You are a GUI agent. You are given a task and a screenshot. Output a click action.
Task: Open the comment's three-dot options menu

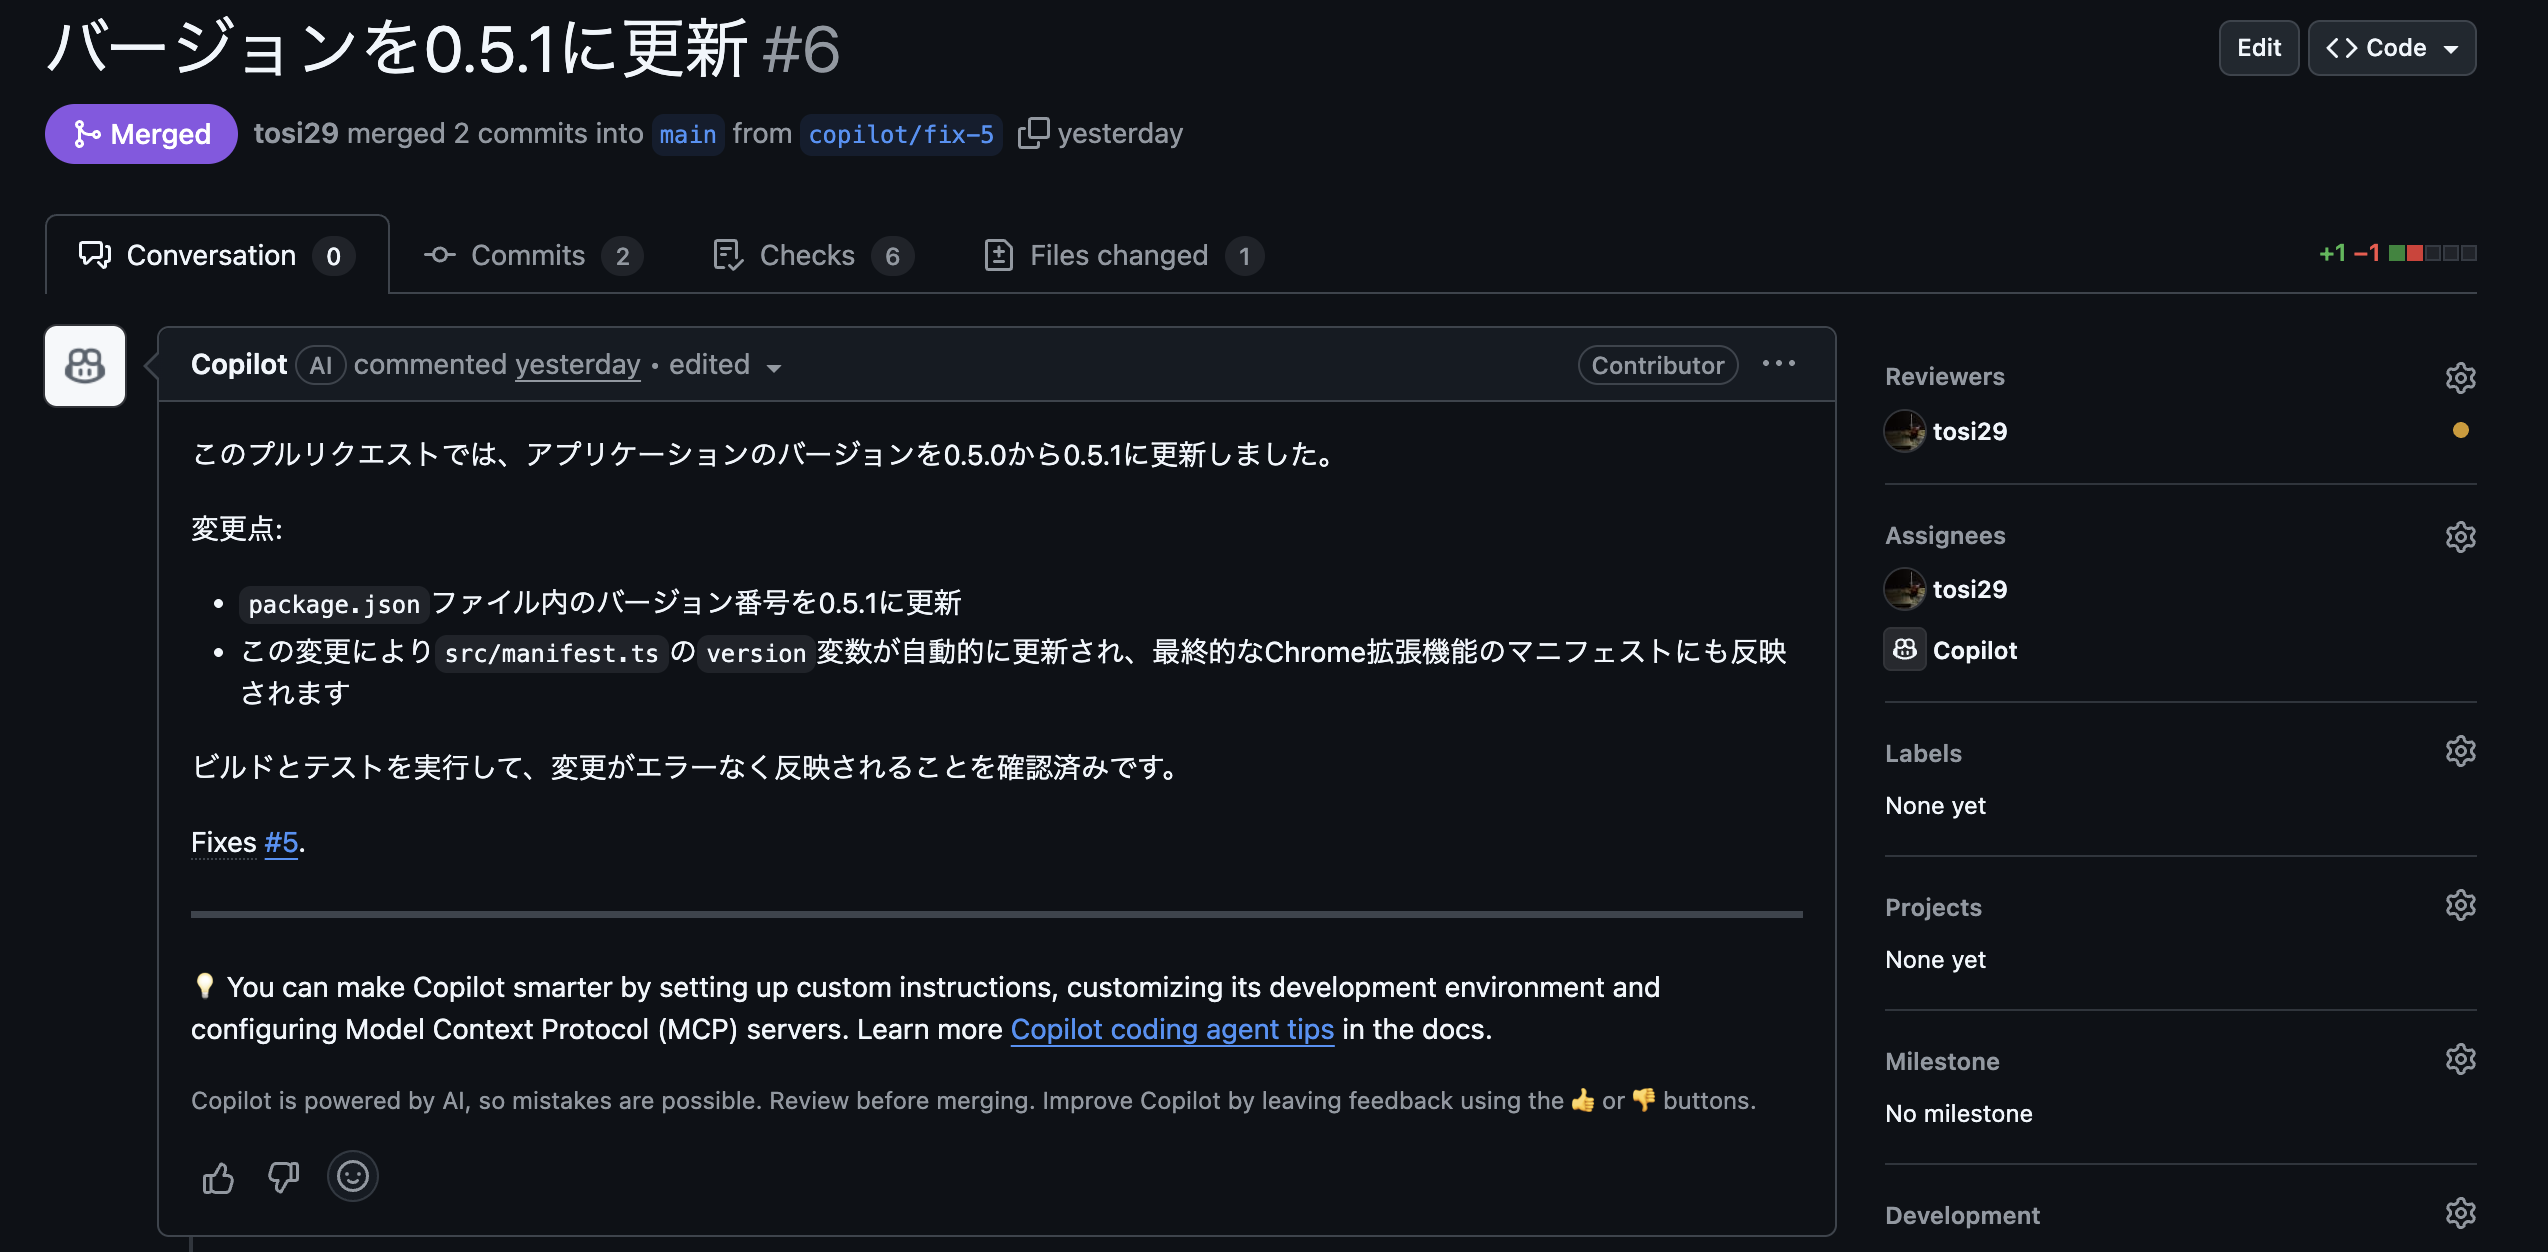[x=1779, y=364]
